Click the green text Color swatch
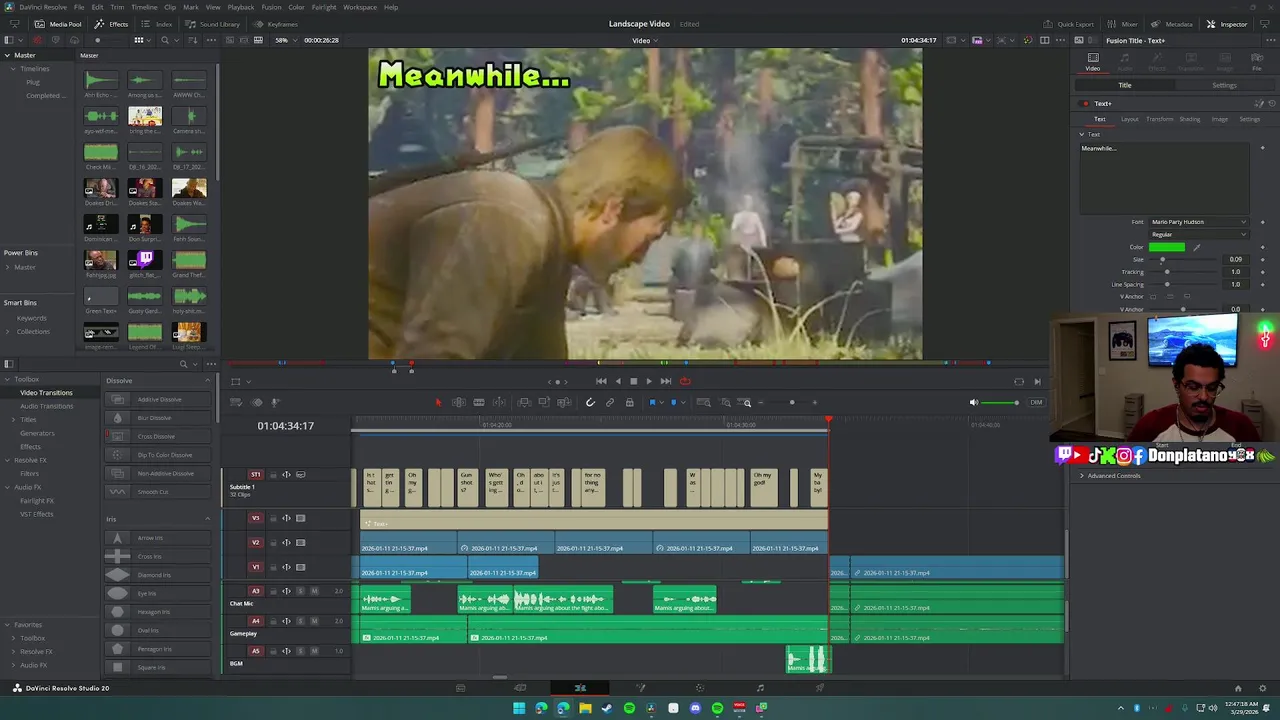This screenshot has height=720, width=1280. click(1167, 247)
